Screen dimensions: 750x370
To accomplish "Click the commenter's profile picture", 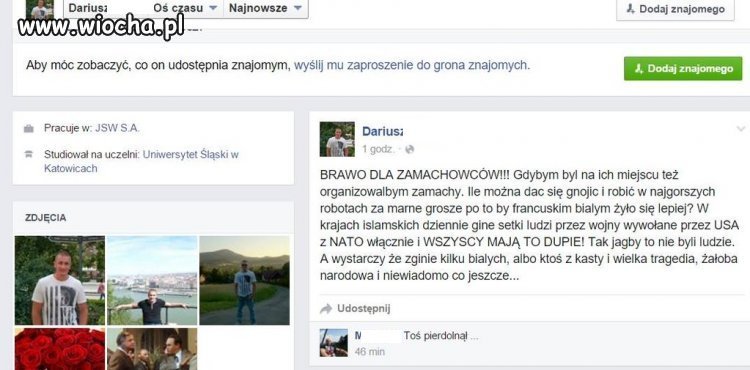I will click(x=334, y=343).
